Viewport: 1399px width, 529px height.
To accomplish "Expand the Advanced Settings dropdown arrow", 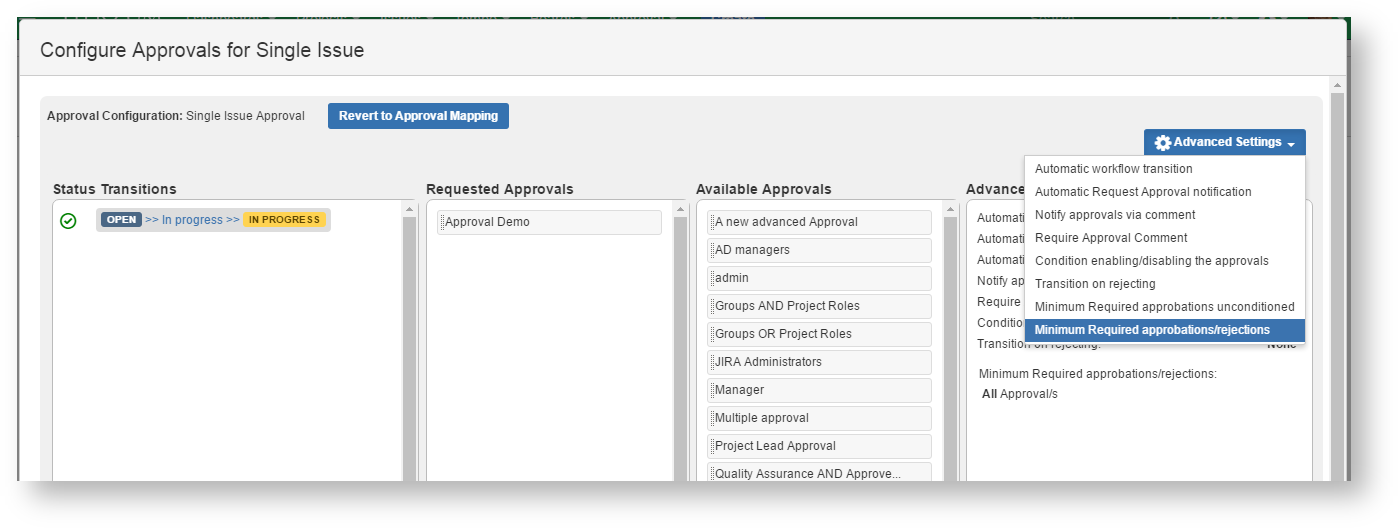I will (x=1291, y=144).
